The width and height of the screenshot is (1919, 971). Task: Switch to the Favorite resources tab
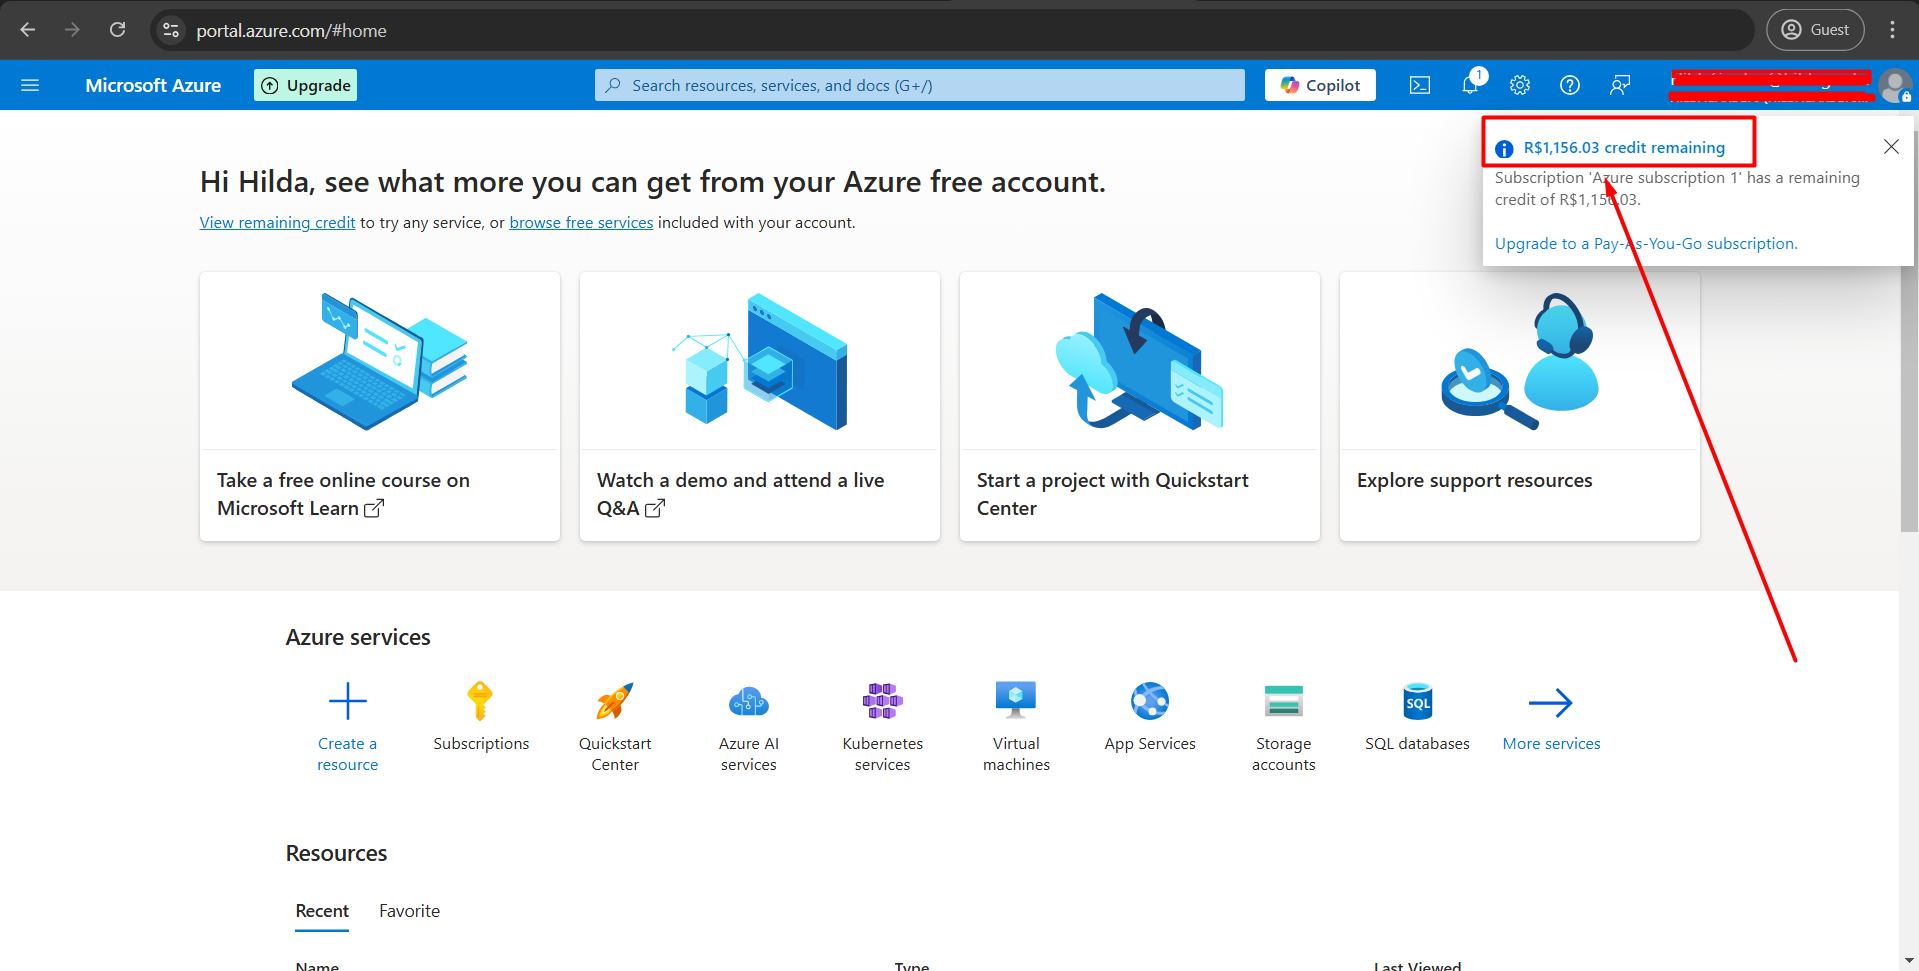pyautogui.click(x=409, y=911)
